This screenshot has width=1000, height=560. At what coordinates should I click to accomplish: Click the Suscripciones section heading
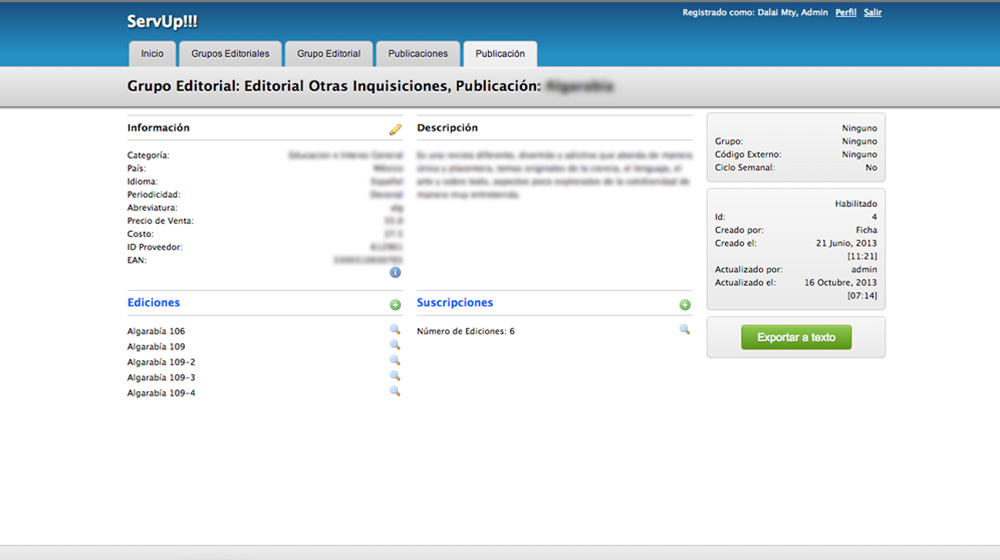coord(455,302)
